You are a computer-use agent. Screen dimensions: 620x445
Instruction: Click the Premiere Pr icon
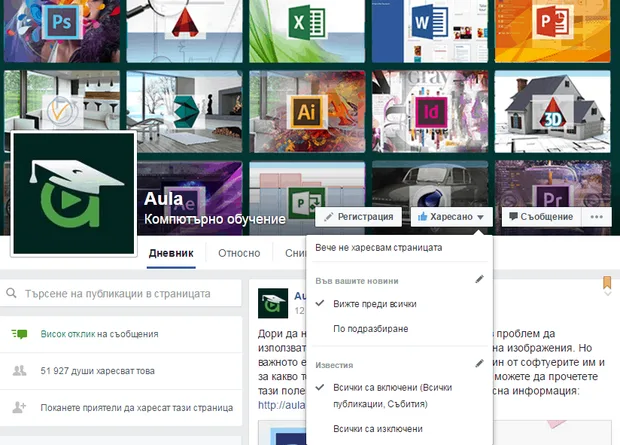[x=552, y=197]
